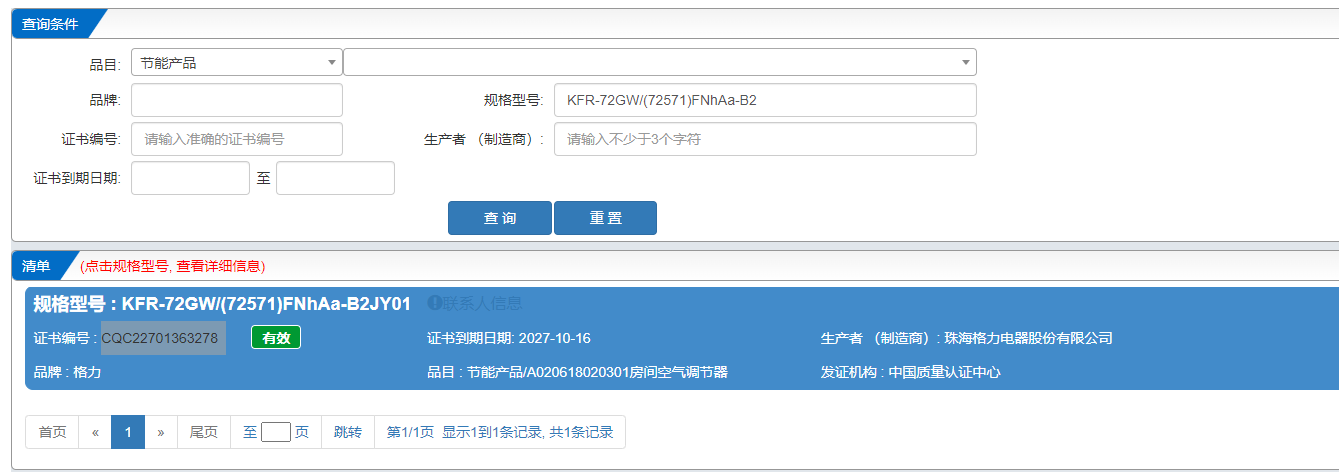This screenshot has width=1339, height=472.
Task: Click the 联系人信息 info icon
Action: tap(435, 303)
